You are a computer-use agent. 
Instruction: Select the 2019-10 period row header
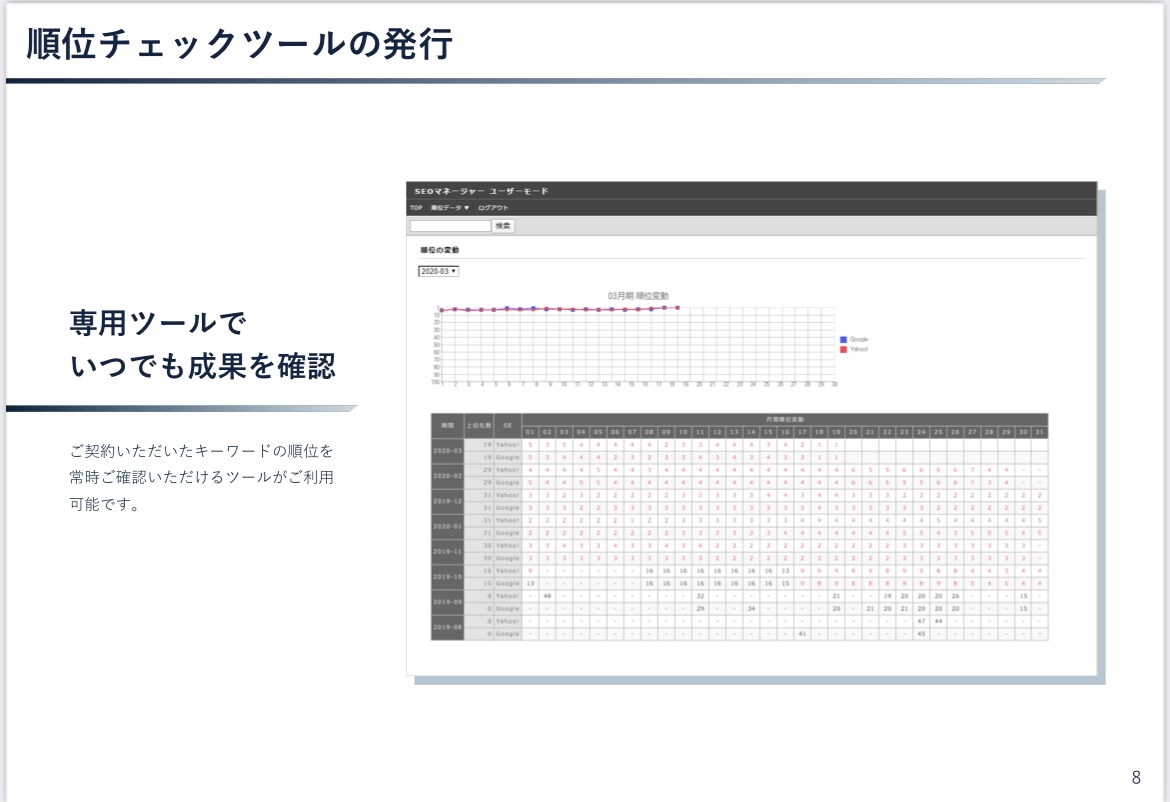point(447,577)
